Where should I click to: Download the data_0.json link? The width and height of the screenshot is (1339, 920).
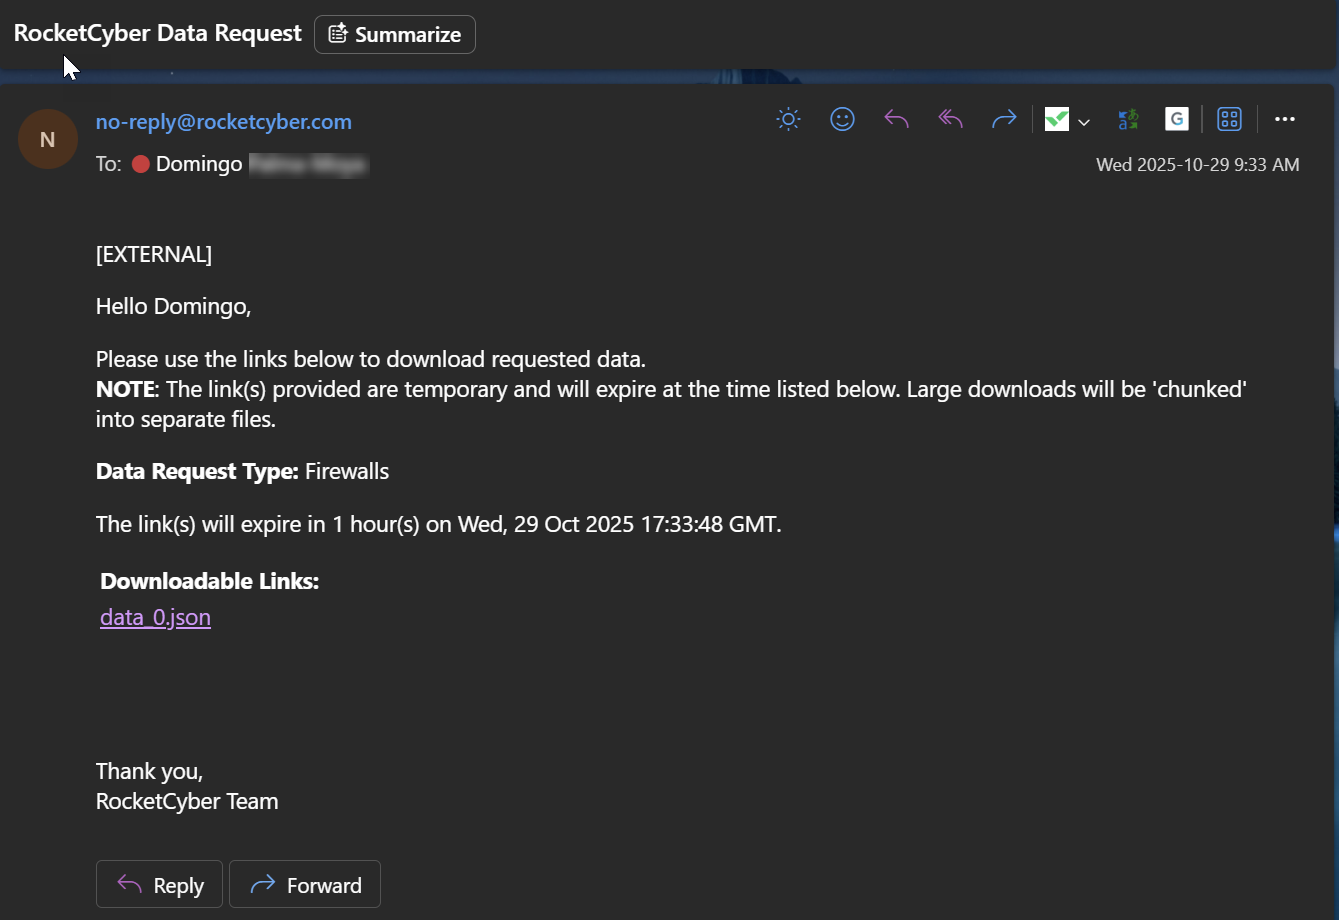pyautogui.click(x=155, y=617)
